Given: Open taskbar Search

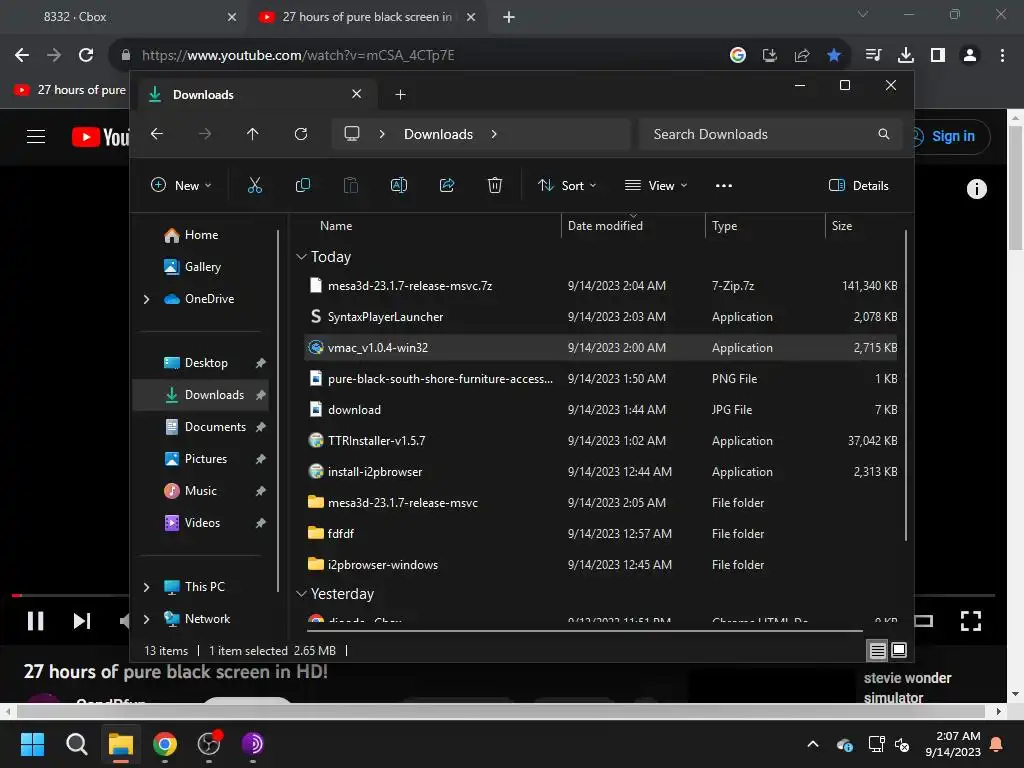Looking at the screenshot, I should click(77, 744).
